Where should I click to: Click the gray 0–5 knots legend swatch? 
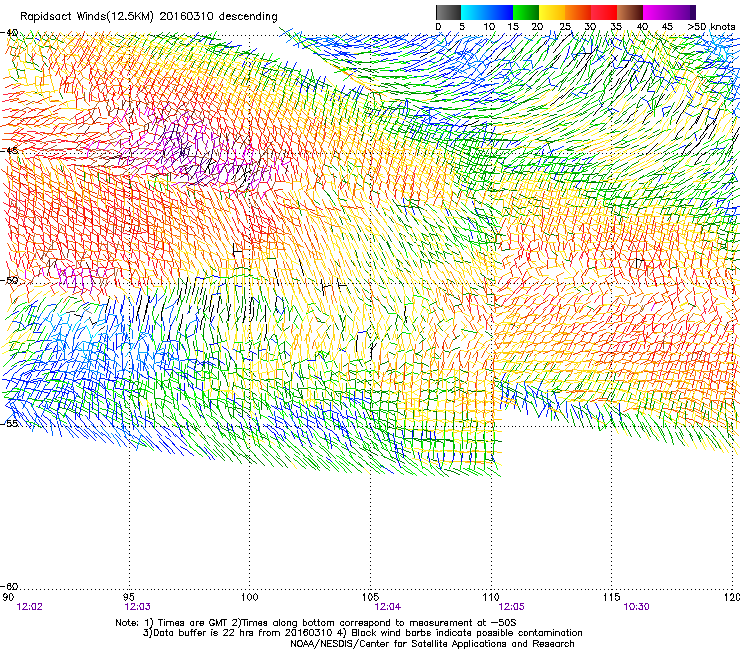(449, 12)
